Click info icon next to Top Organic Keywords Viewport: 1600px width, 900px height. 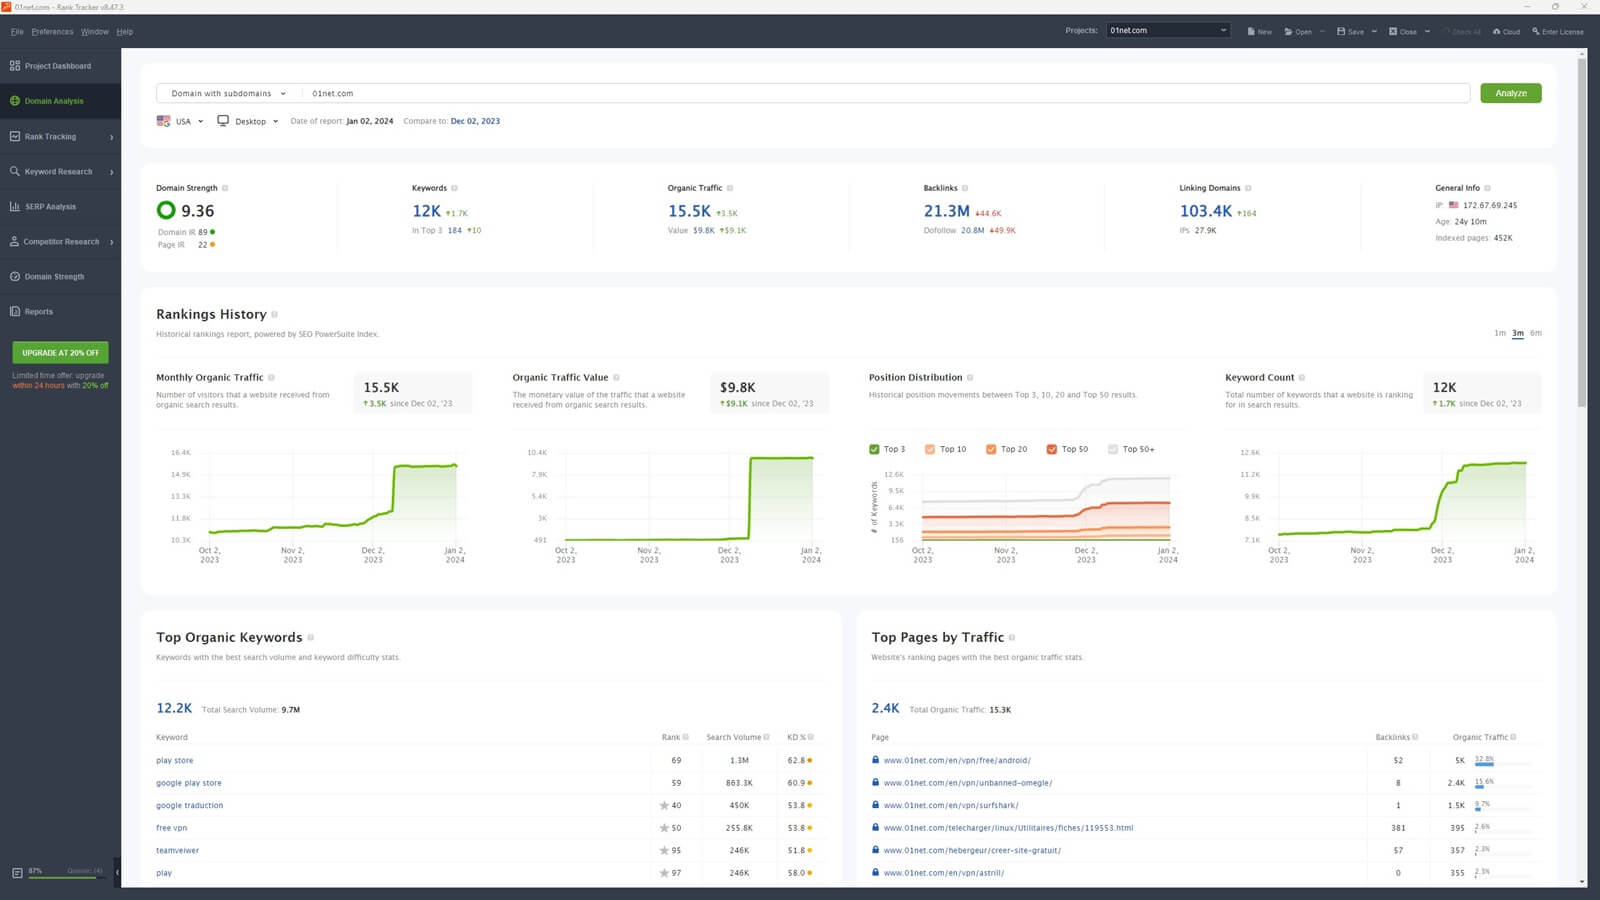310,637
